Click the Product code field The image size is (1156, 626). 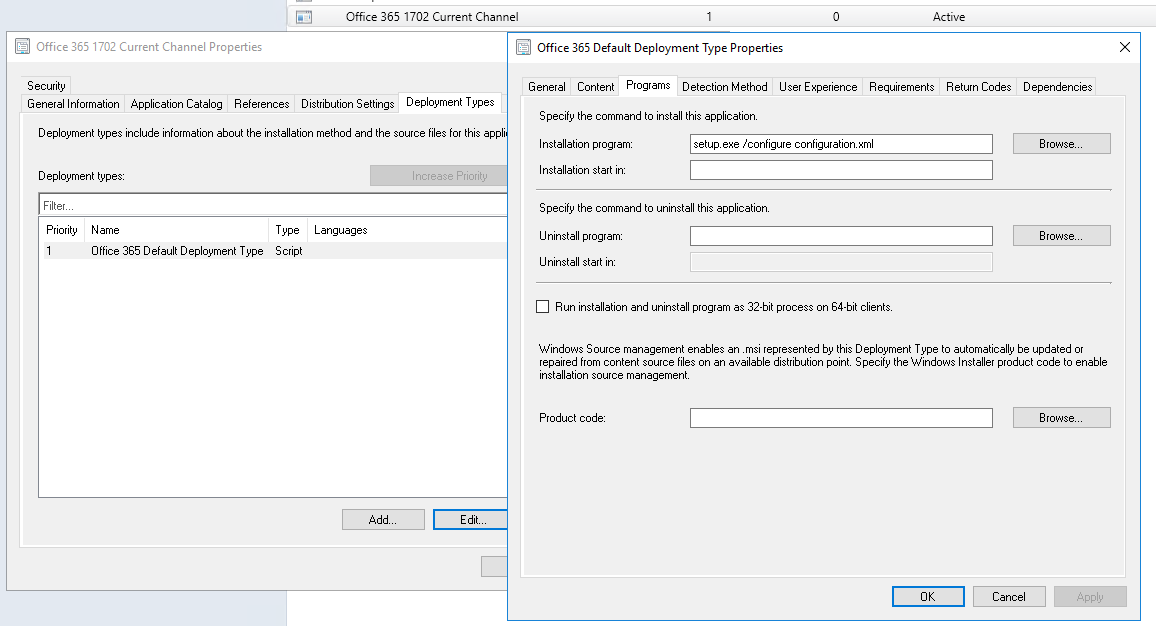[x=841, y=418]
